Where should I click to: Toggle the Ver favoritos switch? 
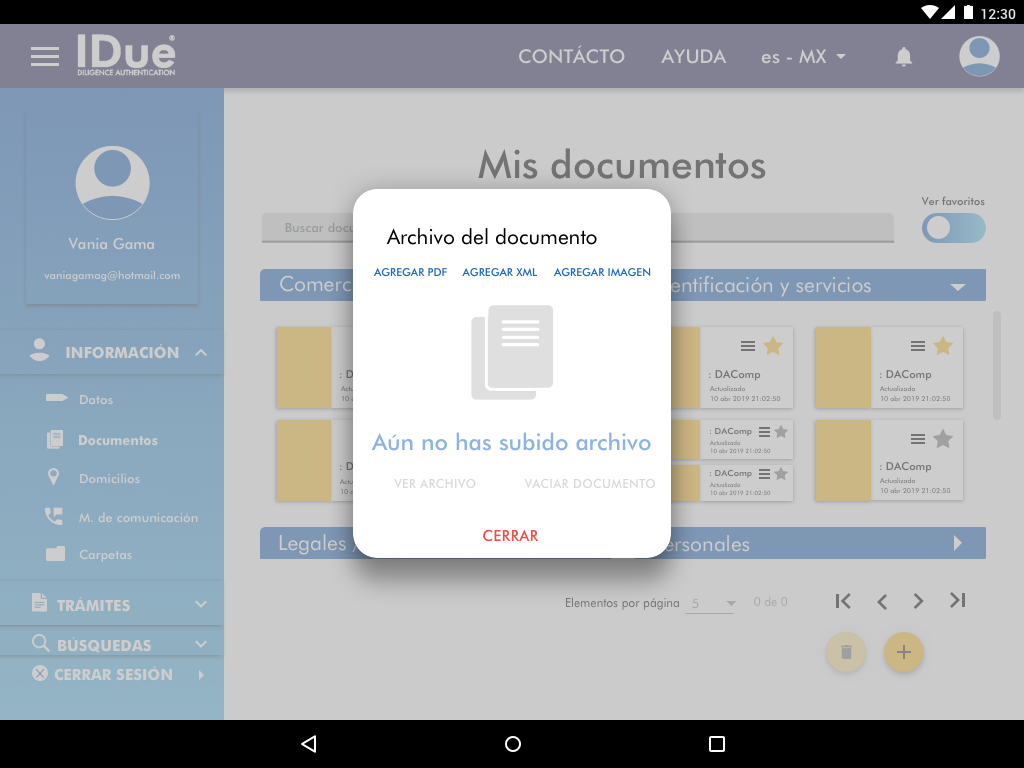[953, 228]
